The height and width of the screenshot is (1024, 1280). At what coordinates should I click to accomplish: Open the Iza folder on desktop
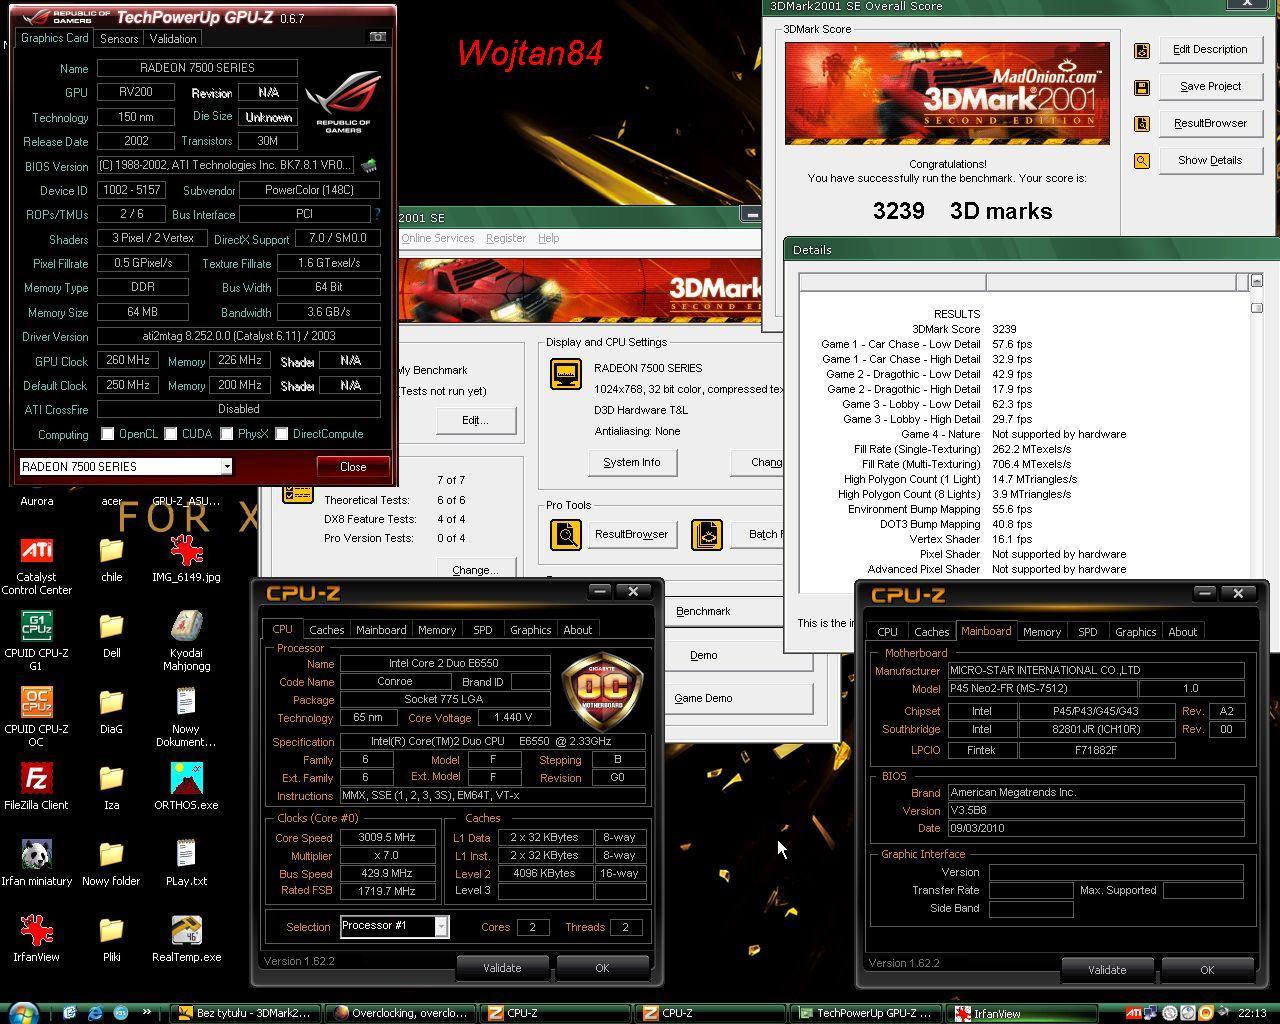point(111,787)
